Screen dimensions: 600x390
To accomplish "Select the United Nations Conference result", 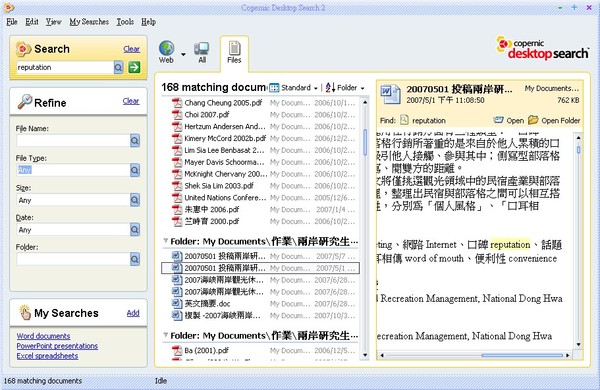I will (x=260, y=197).
